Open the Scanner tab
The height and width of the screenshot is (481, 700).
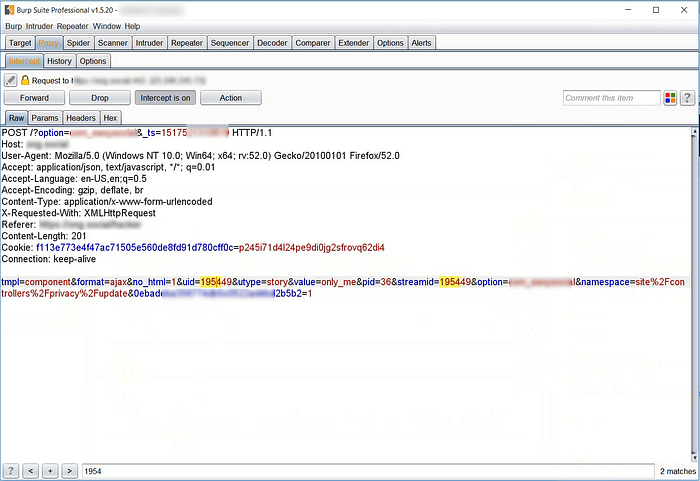coord(112,43)
